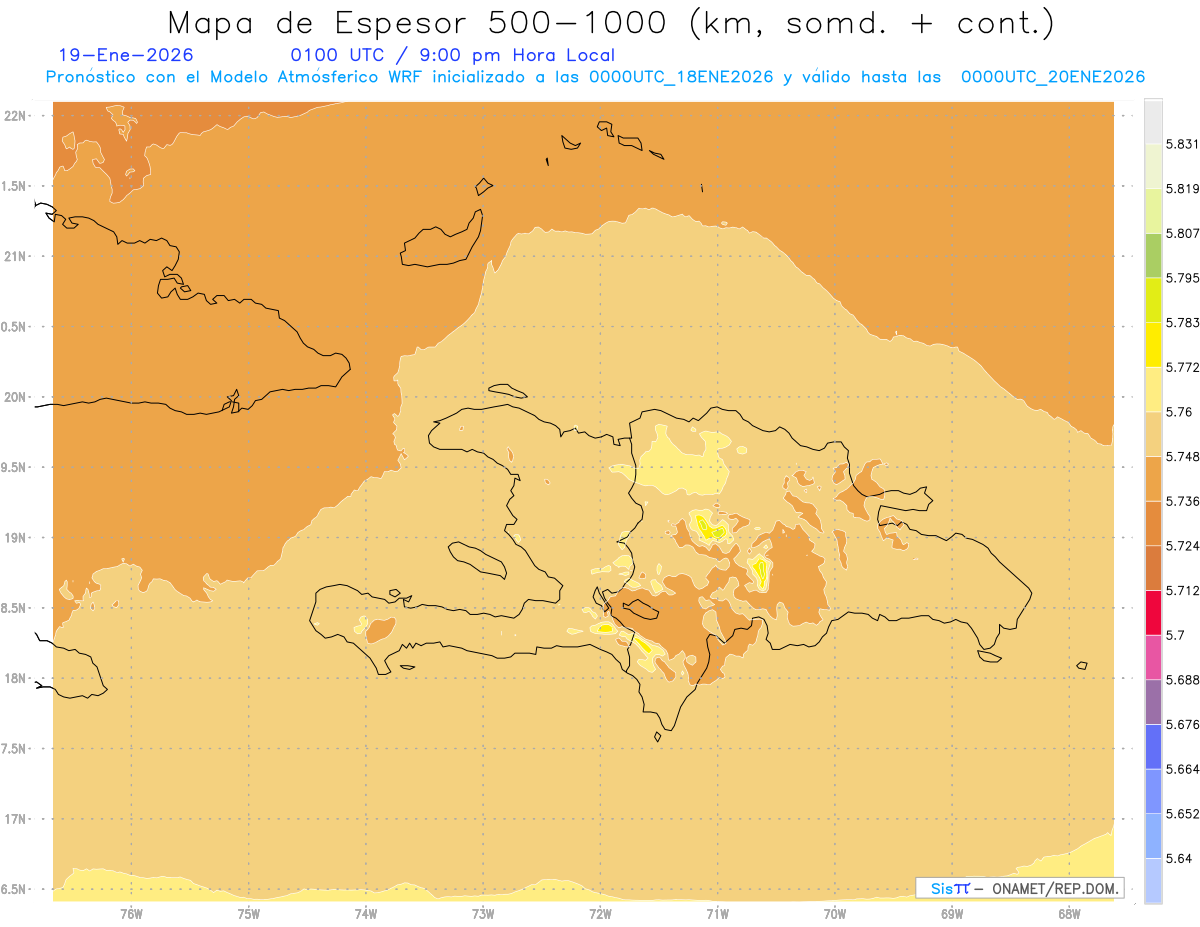Click legend value '5.652'
Image resolution: width=1200 pixels, height=927 pixels.
[1183, 814]
